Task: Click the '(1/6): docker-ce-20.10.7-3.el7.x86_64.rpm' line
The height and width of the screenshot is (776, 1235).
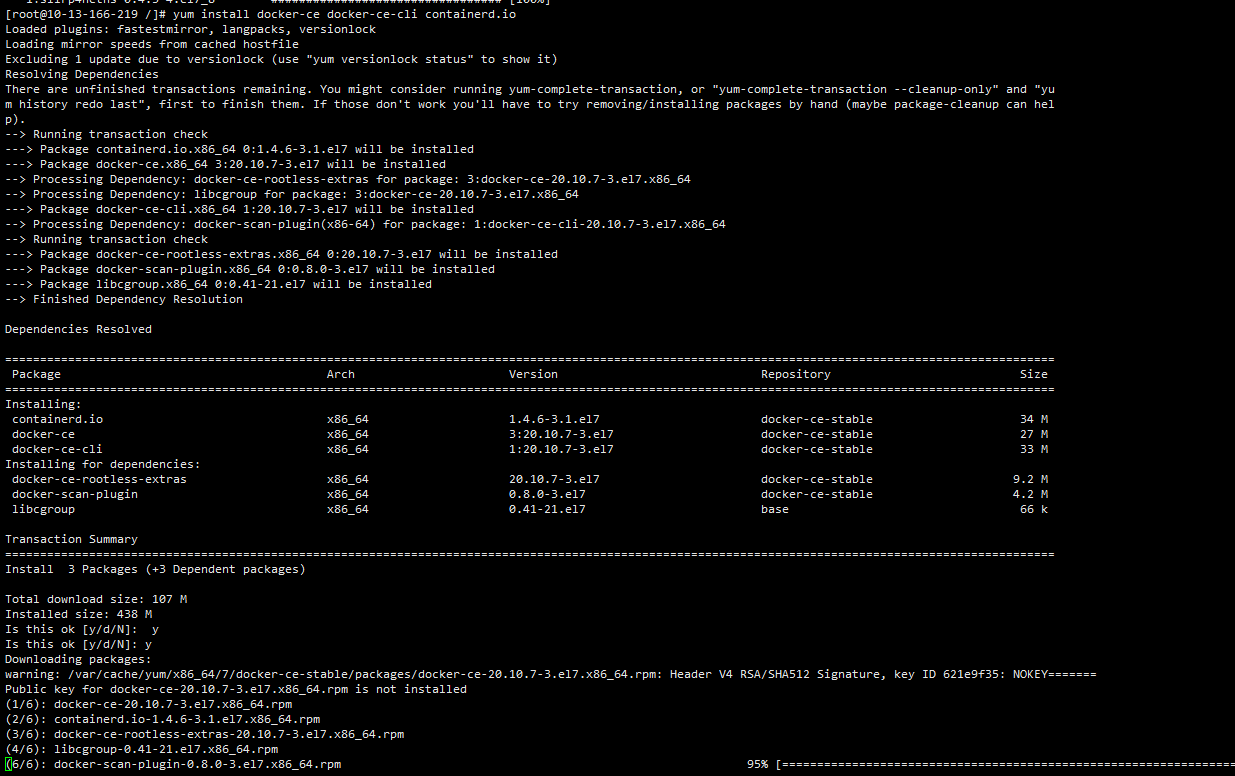Action: click(x=148, y=704)
